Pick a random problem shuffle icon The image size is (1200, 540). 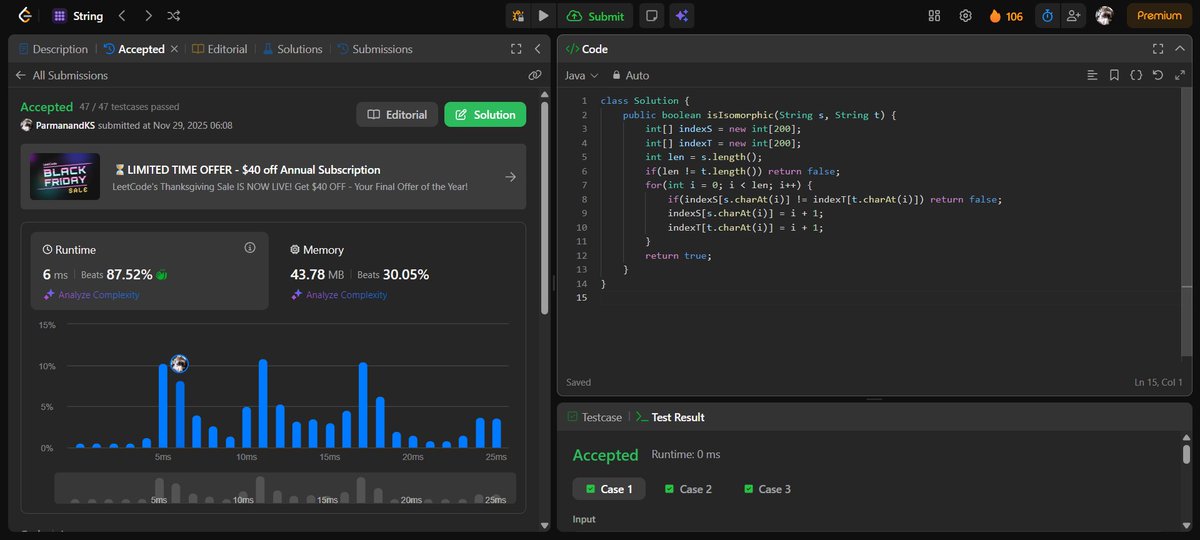(174, 16)
